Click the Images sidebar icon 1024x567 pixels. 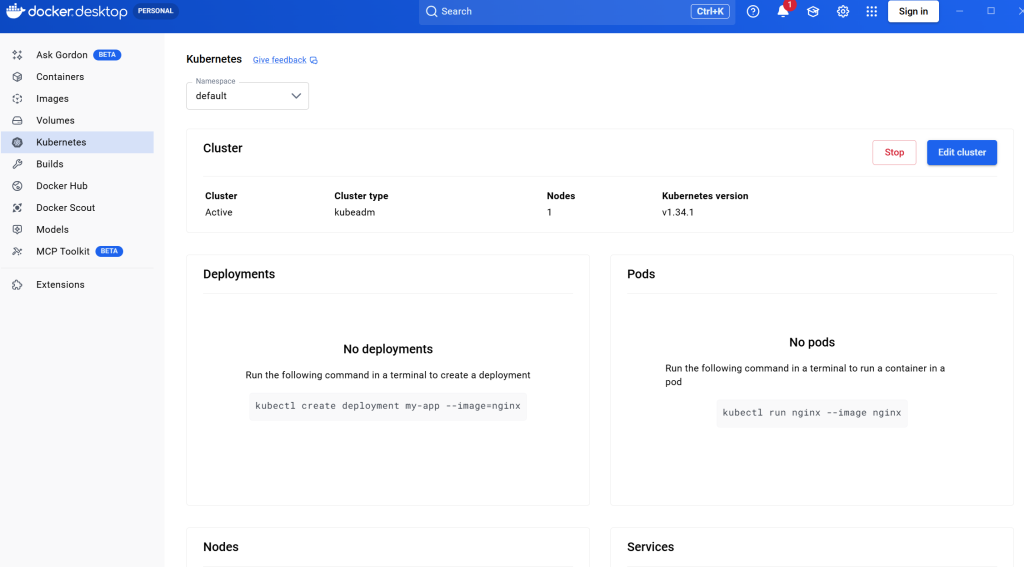17,99
